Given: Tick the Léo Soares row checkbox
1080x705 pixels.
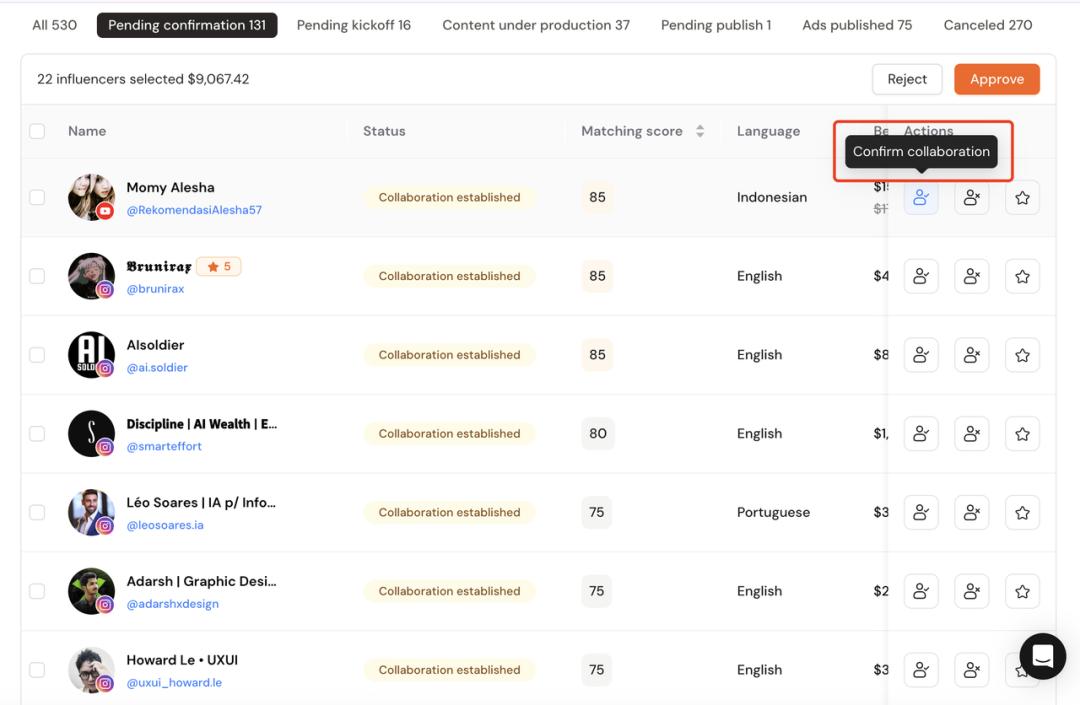Looking at the screenshot, I should click(x=37, y=512).
